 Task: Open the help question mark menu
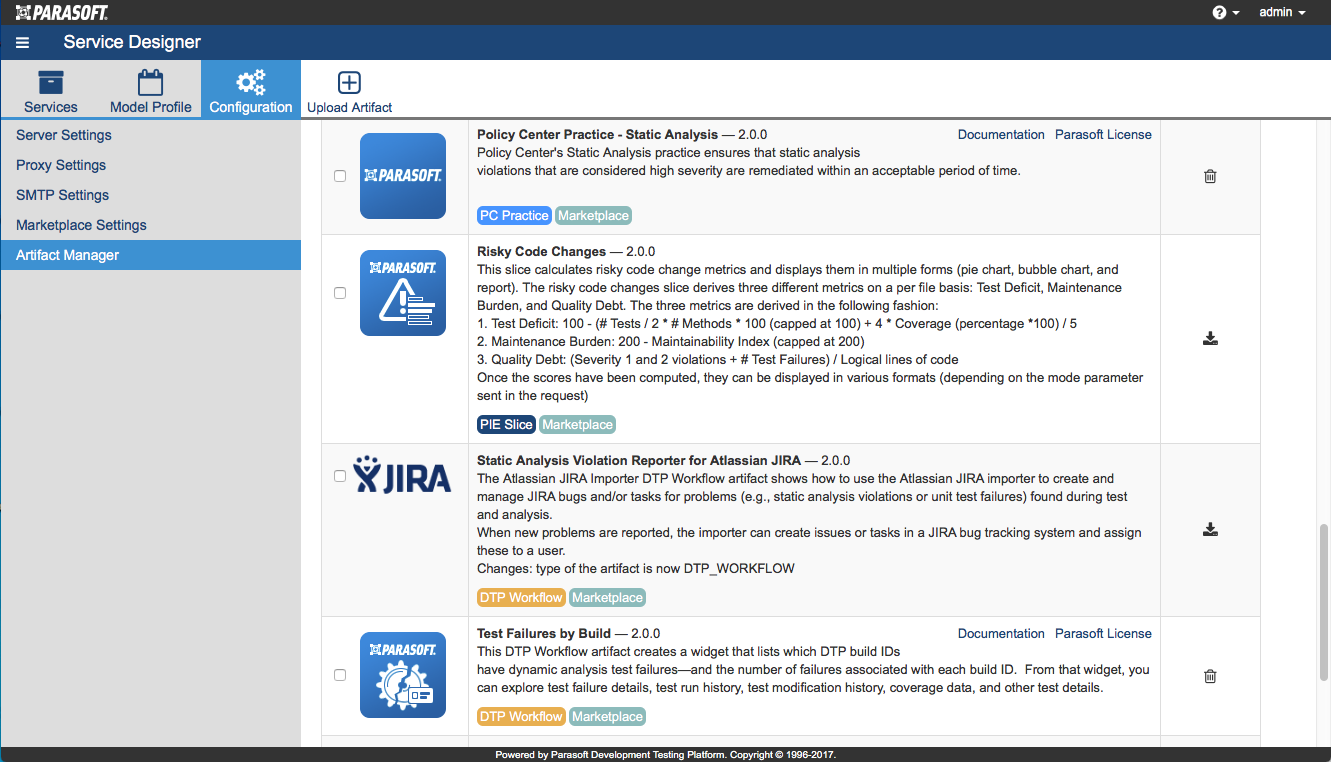tap(1225, 12)
